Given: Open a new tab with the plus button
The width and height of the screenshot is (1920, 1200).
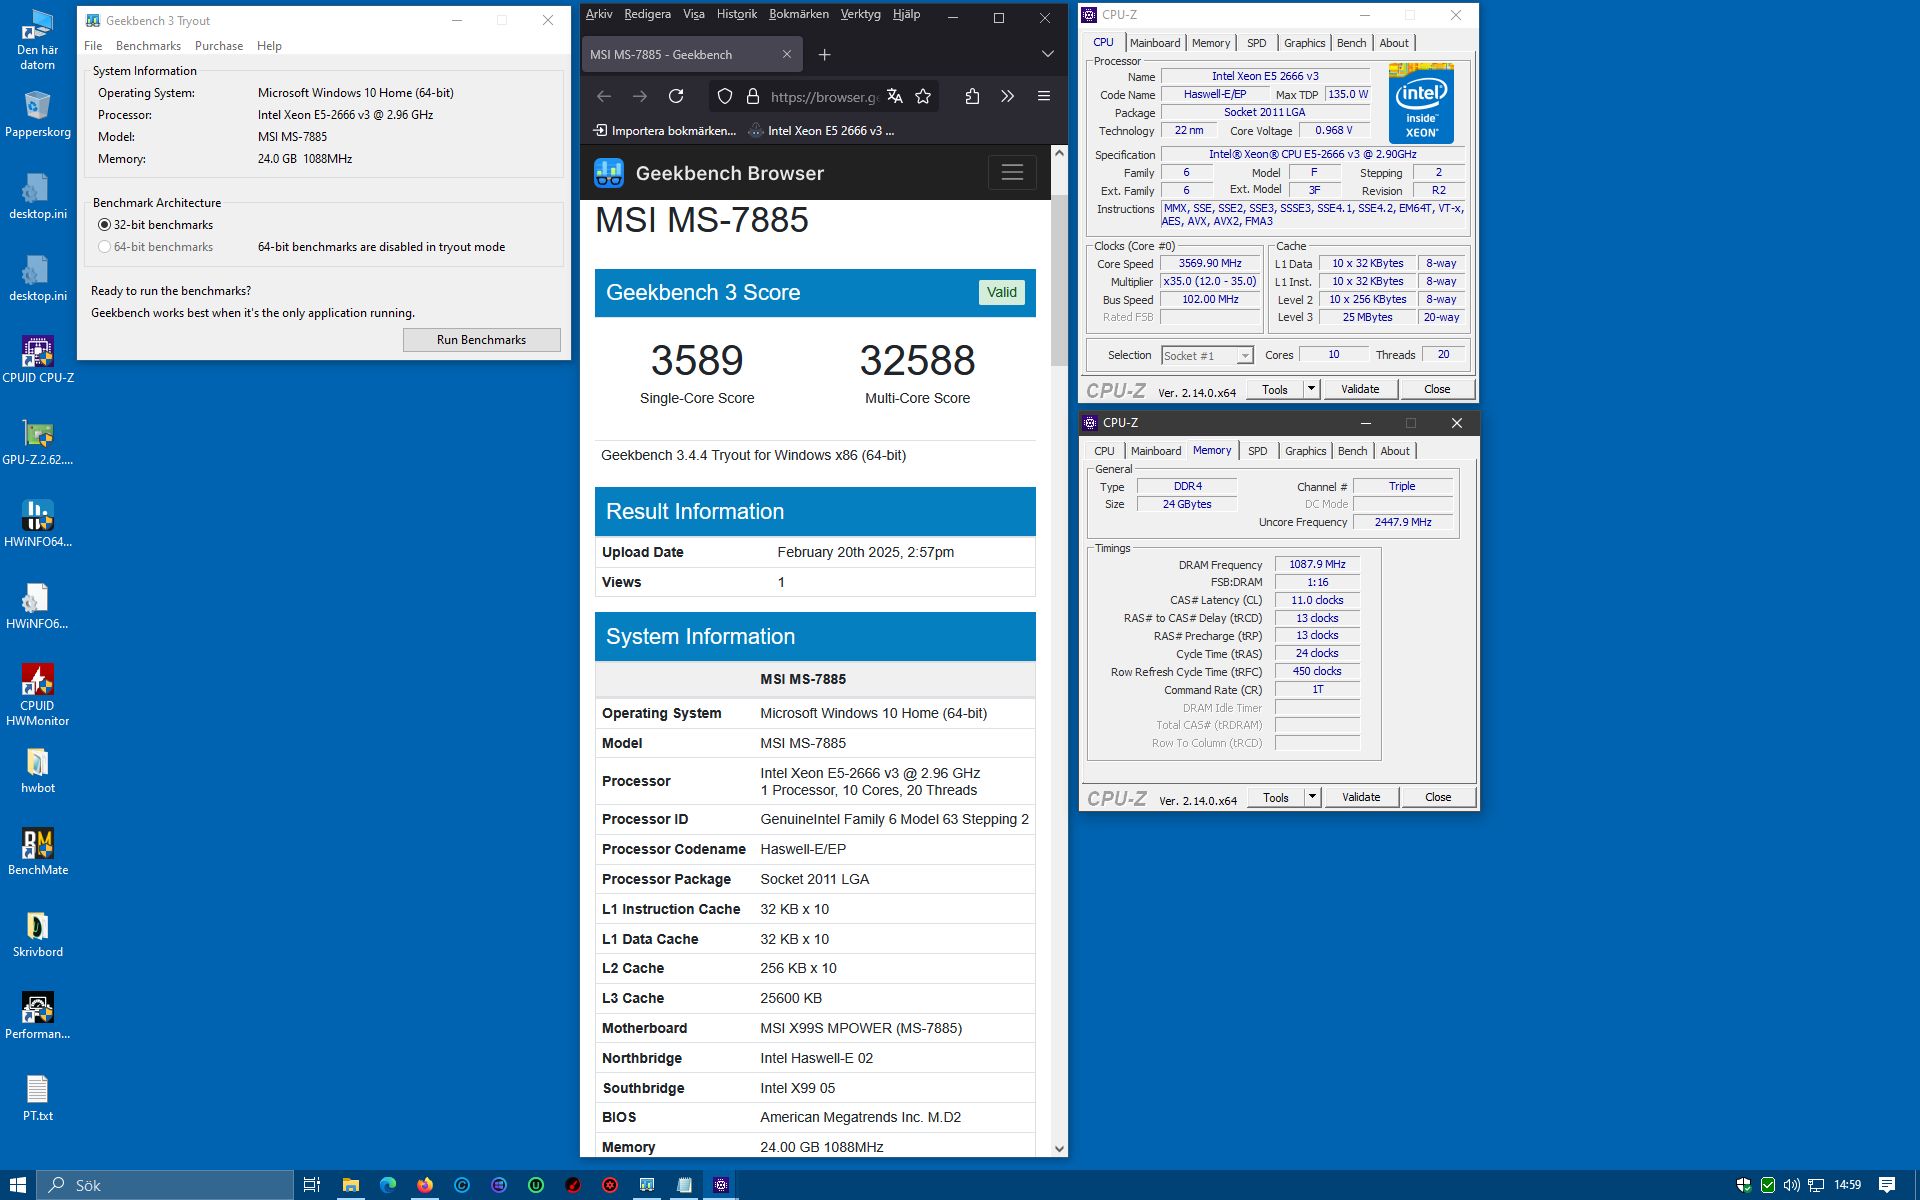Looking at the screenshot, I should [824, 54].
